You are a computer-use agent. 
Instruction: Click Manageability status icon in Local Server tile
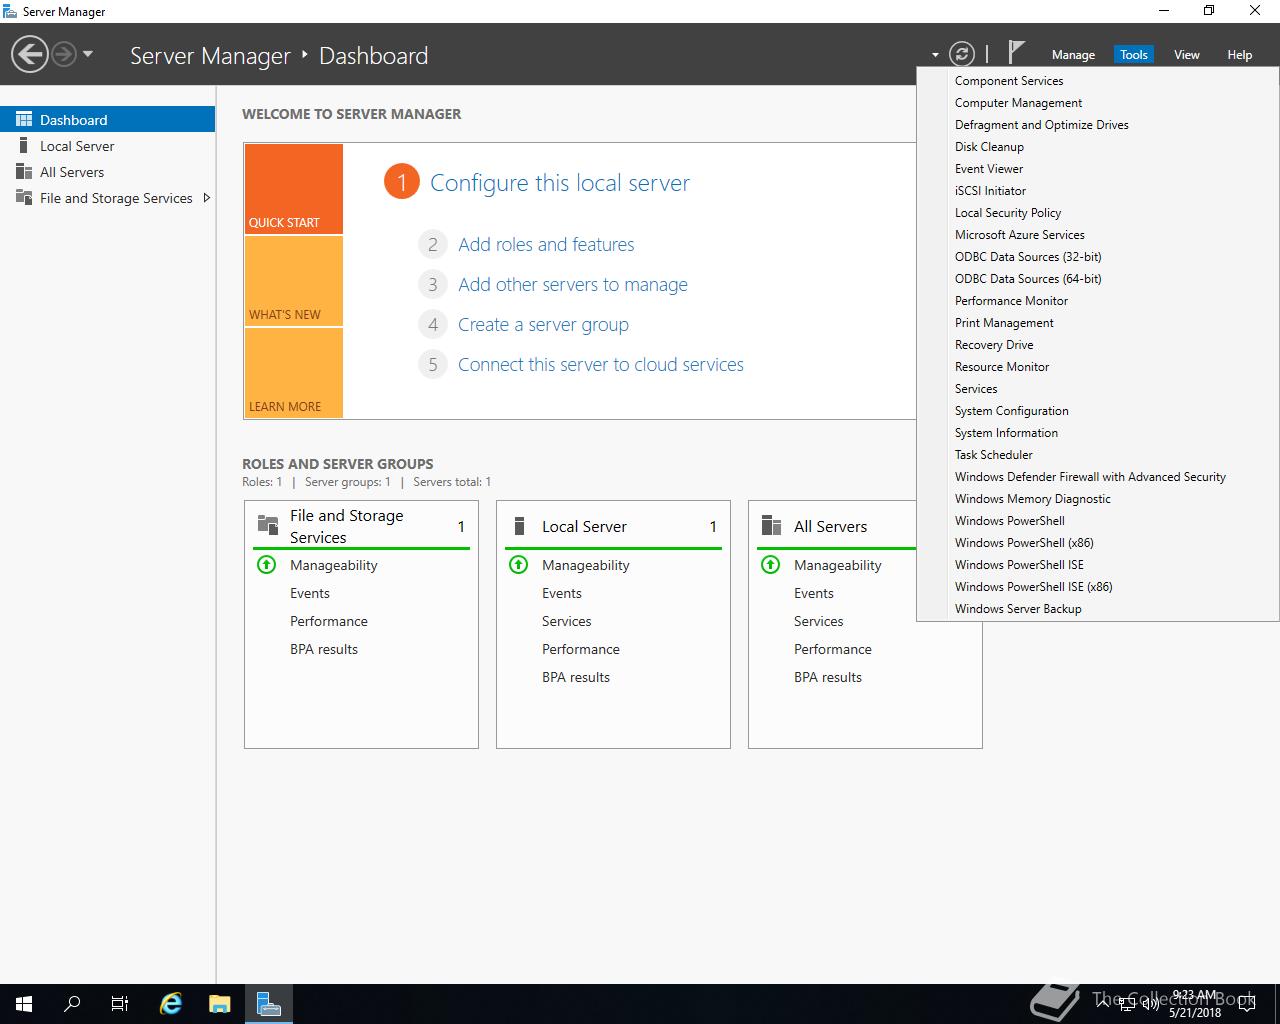pos(518,565)
